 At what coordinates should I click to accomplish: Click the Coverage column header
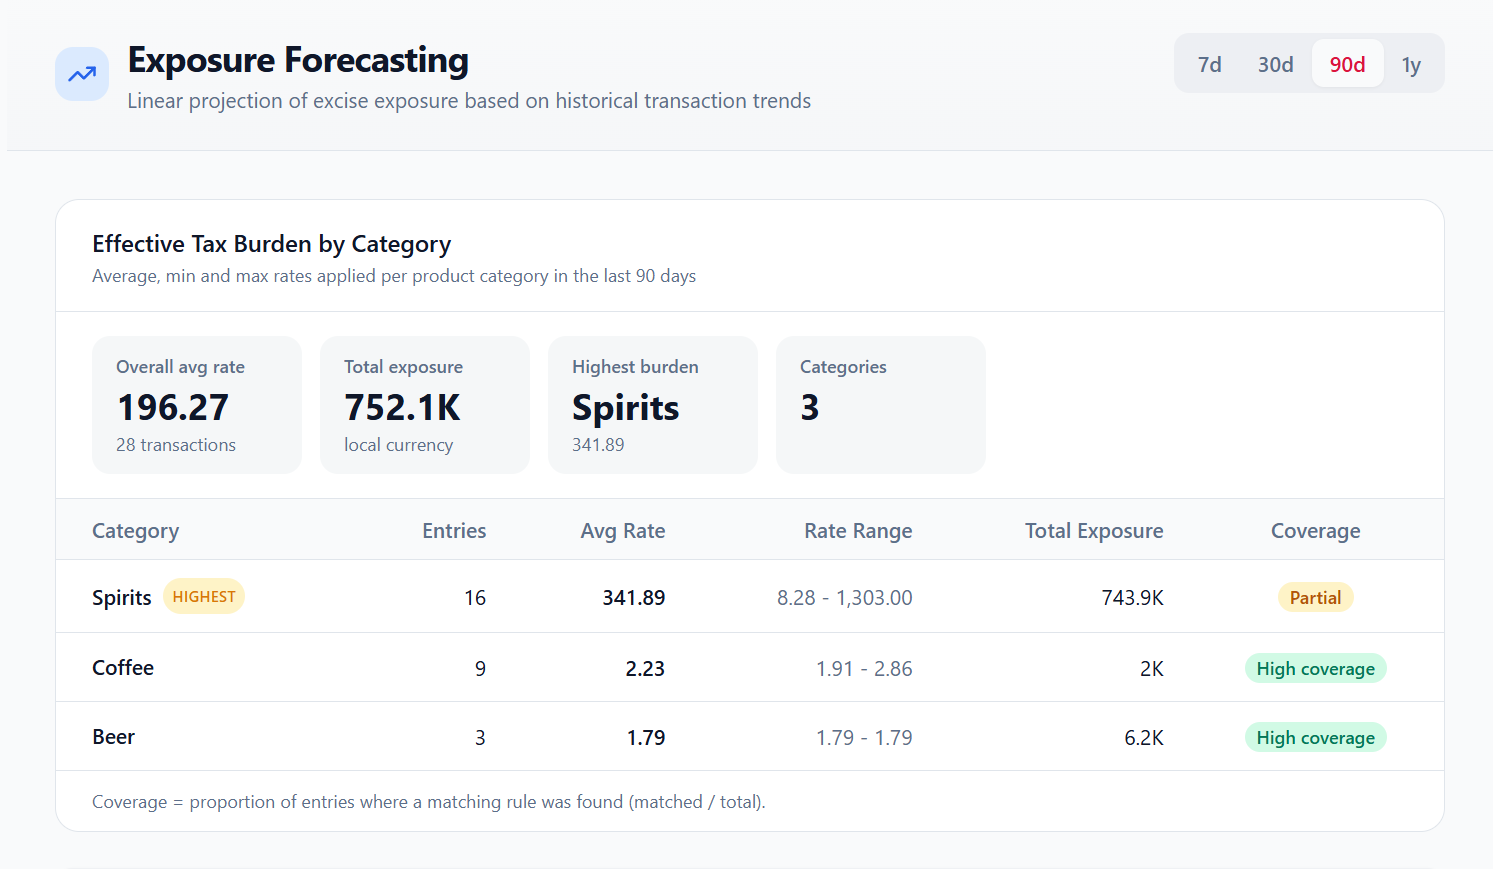1315,531
